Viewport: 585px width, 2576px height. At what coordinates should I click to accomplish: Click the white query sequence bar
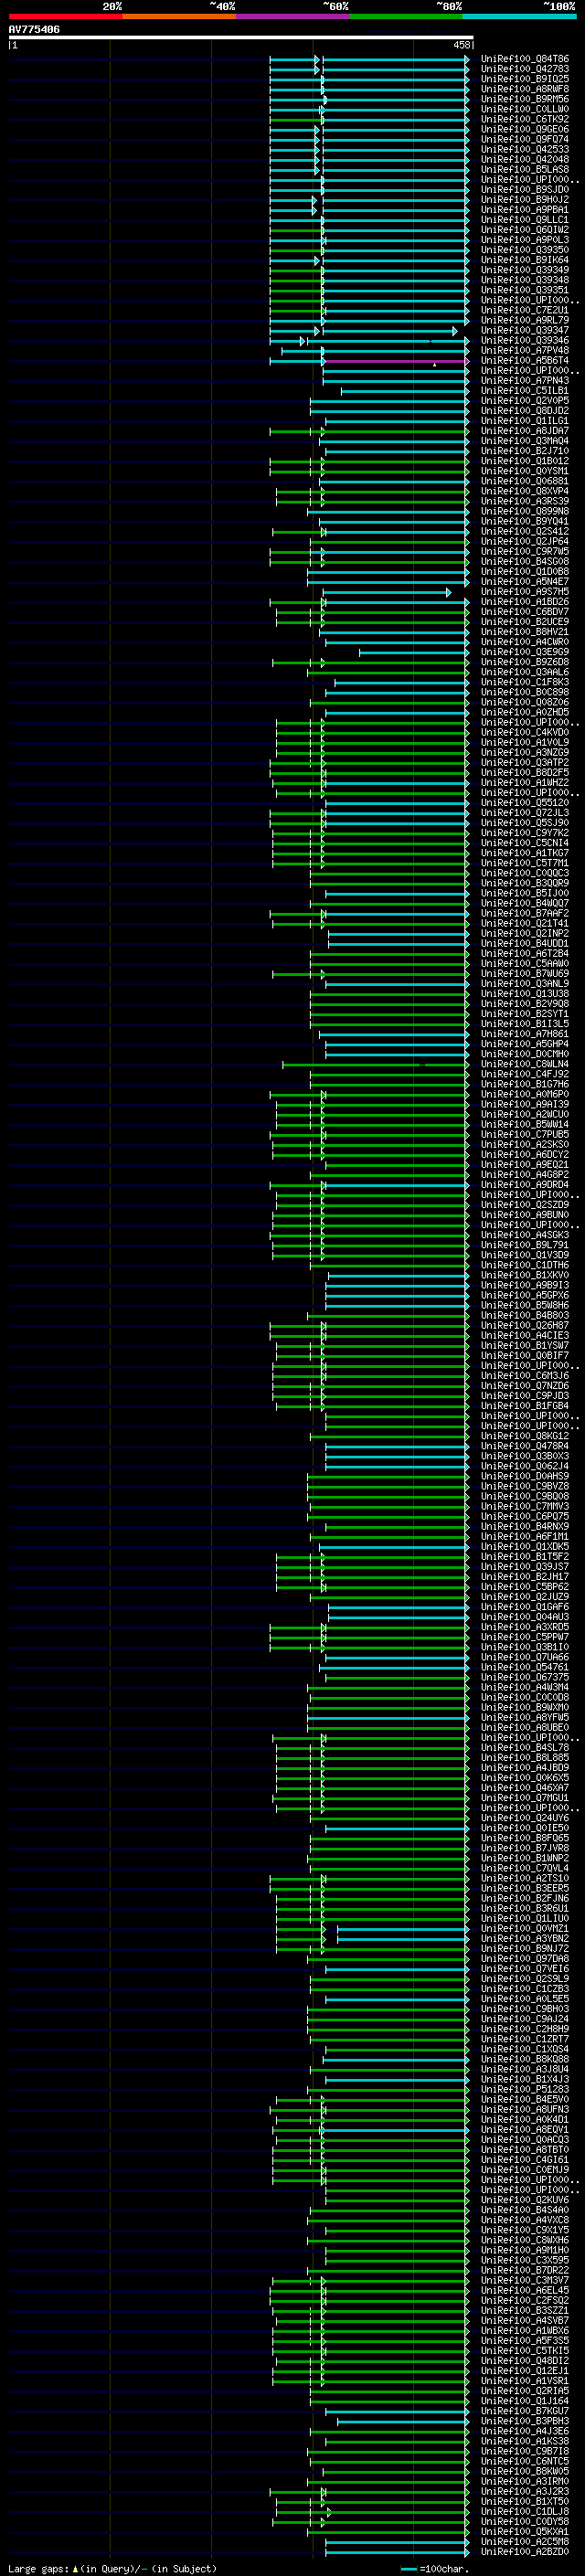pyautogui.click(x=241, y=37)
